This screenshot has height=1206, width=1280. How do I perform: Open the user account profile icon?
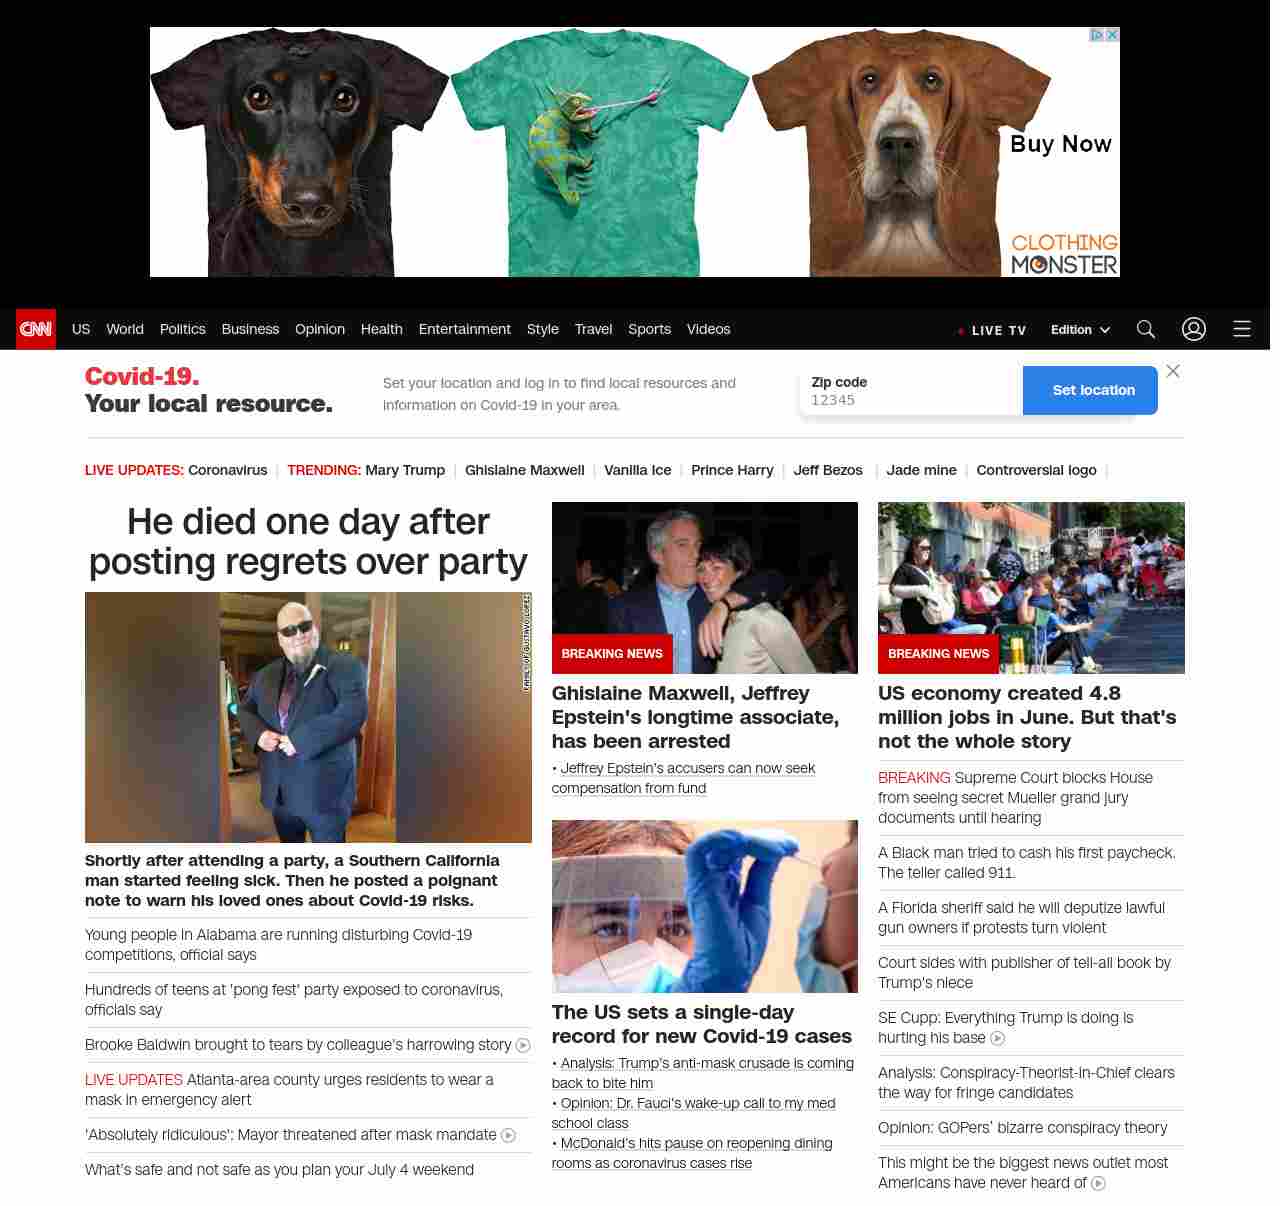[1194, 329]
